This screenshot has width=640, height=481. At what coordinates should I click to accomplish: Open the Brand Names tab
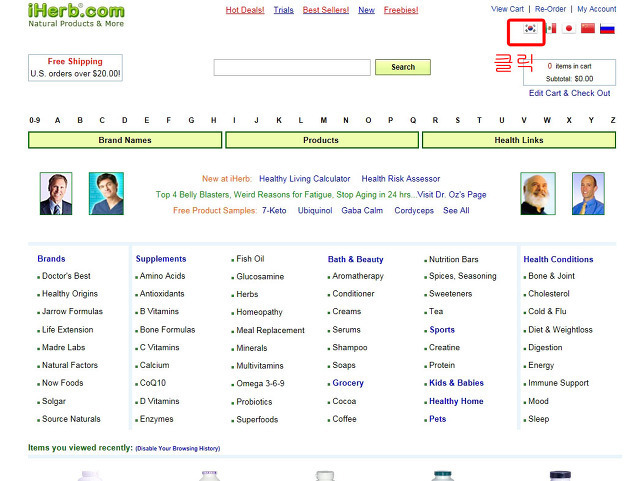(125, 140)
